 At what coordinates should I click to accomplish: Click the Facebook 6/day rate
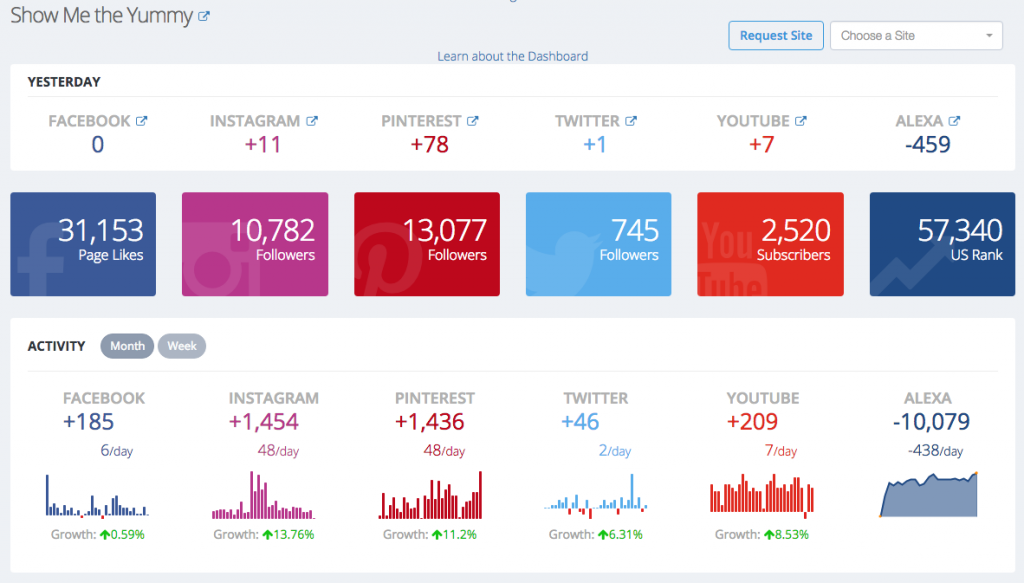116,451
